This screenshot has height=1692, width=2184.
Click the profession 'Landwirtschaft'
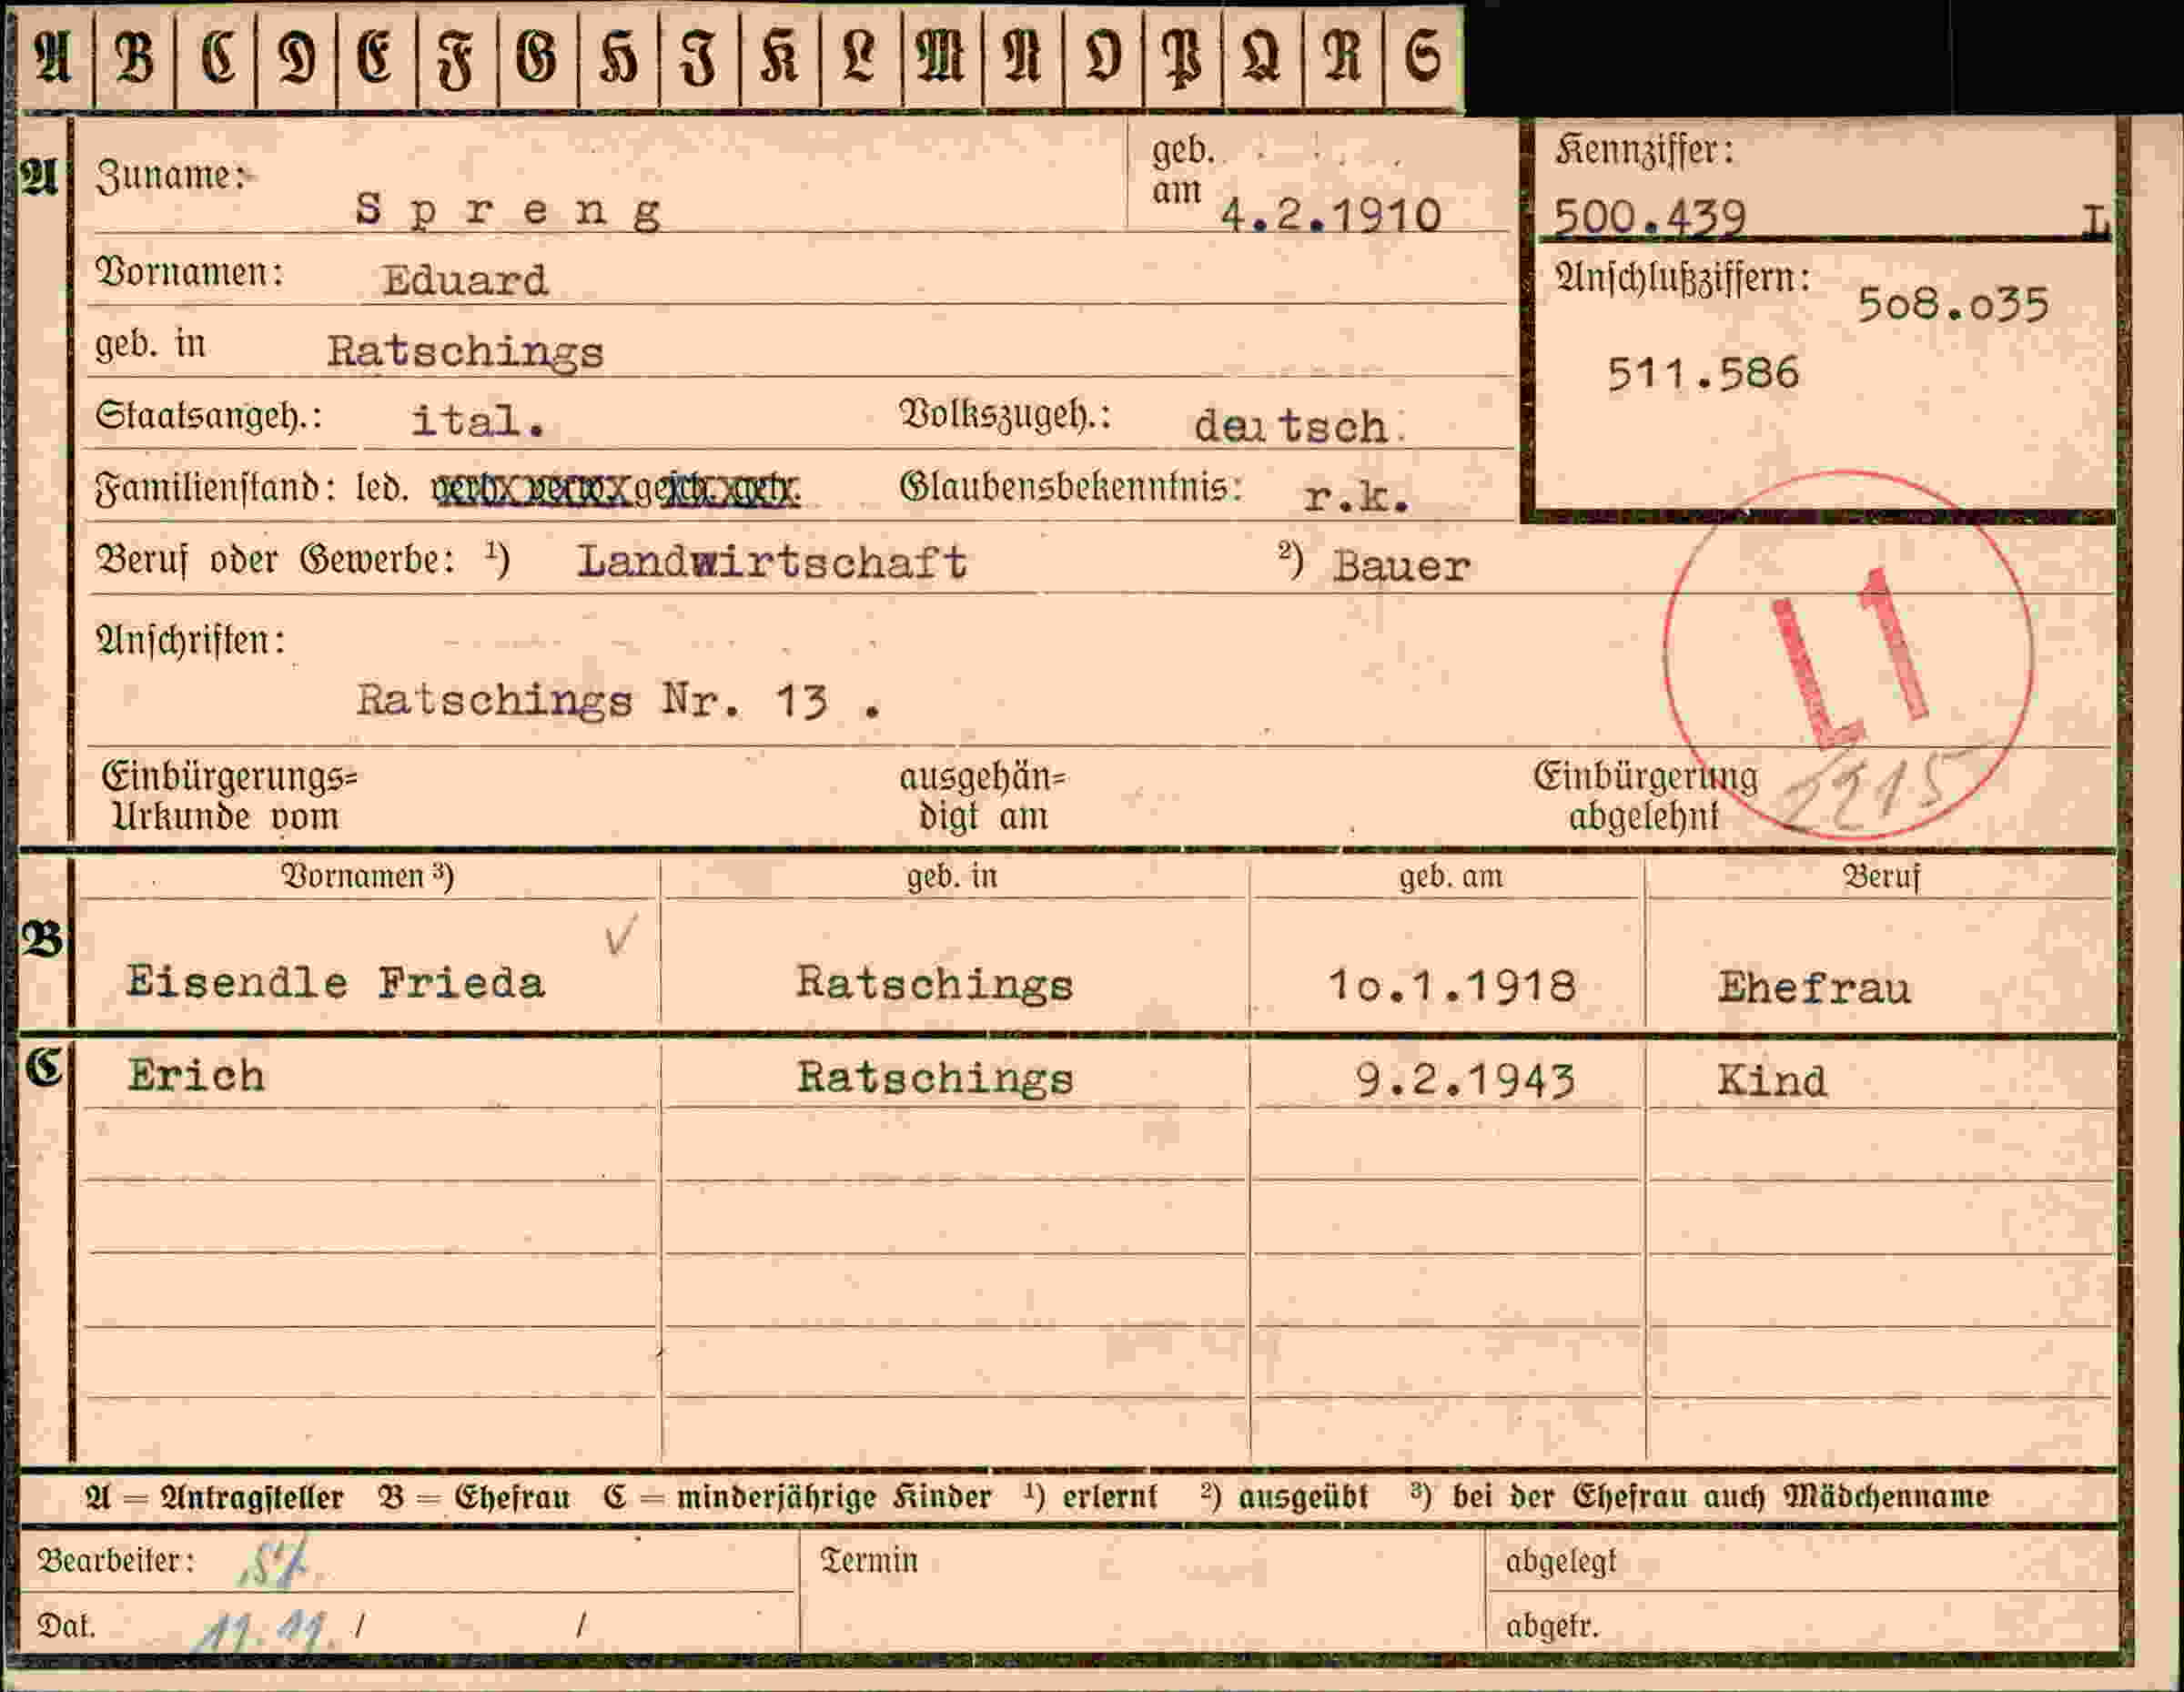pos(772,562)
